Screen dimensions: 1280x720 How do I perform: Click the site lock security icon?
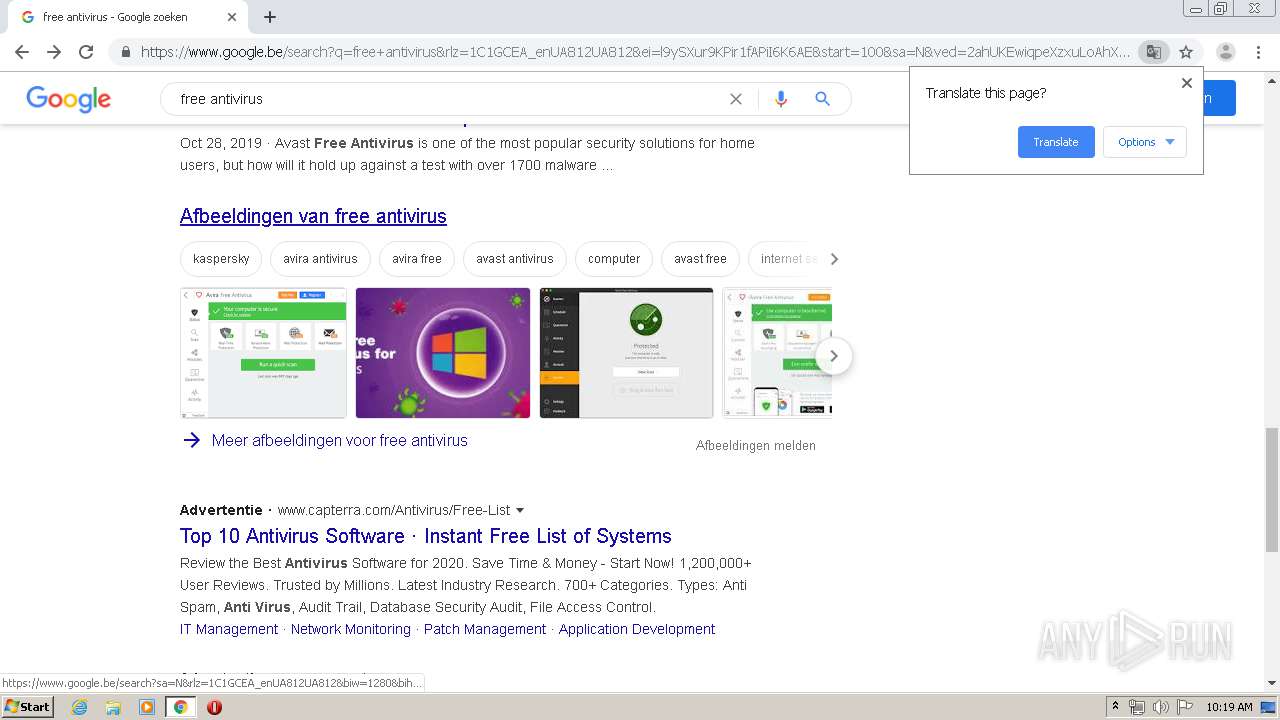click(125, 52)
